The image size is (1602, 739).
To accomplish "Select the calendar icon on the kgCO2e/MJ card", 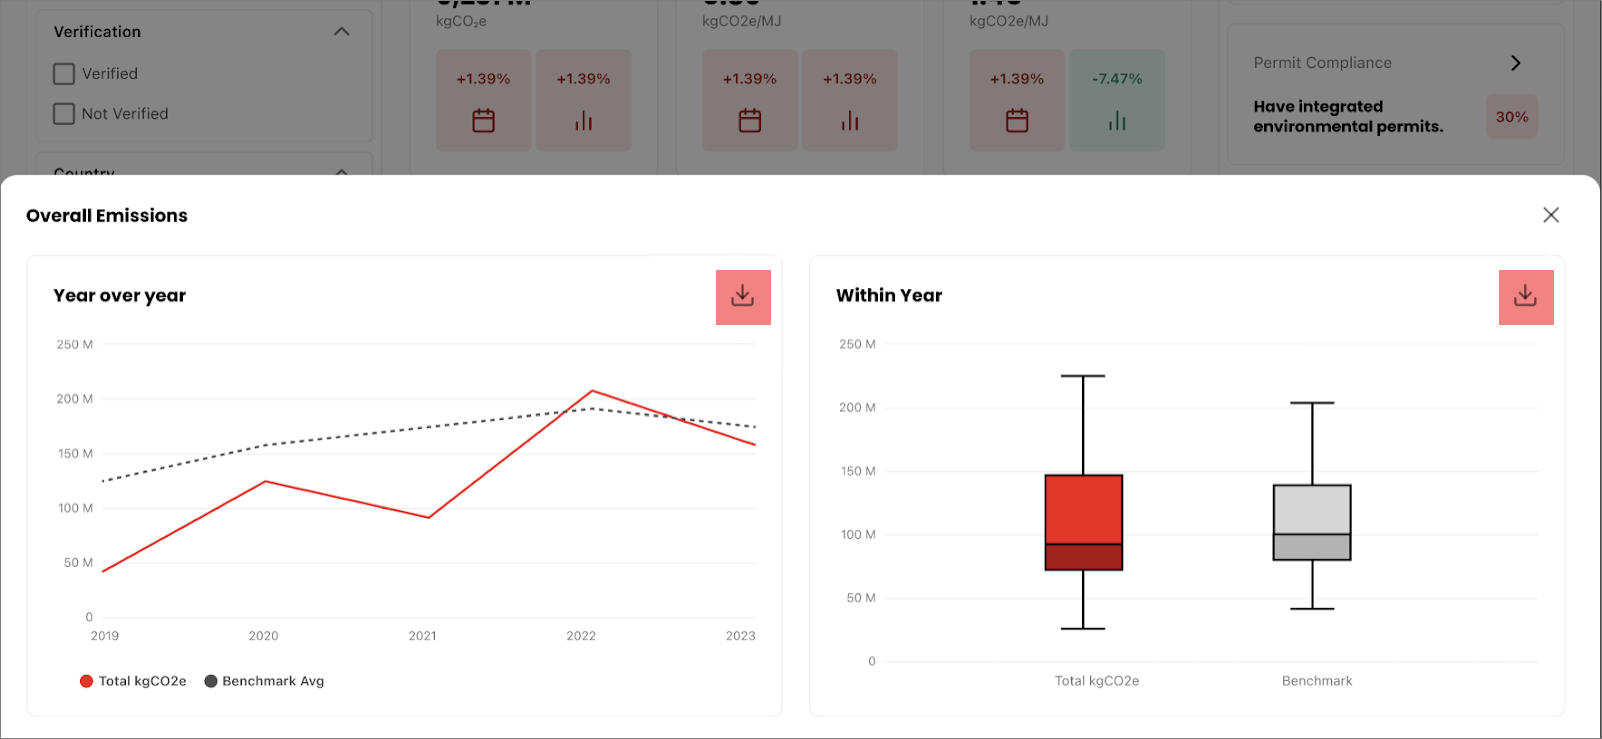I will pos(750,119).
